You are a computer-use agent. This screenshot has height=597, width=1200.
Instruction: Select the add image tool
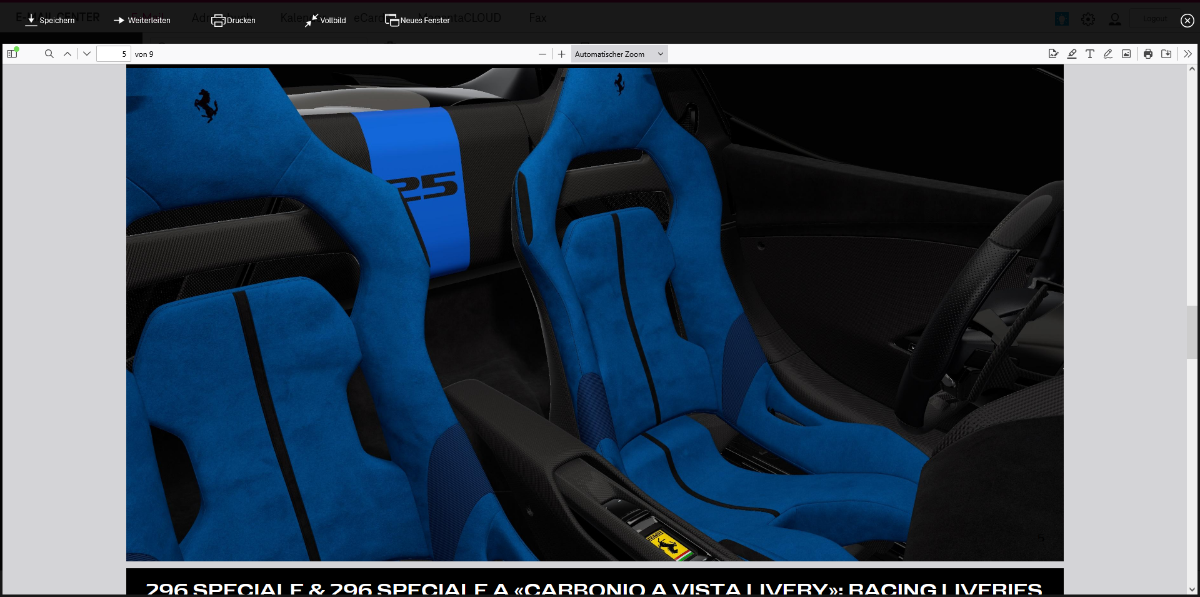click(x=1126, y=54)
